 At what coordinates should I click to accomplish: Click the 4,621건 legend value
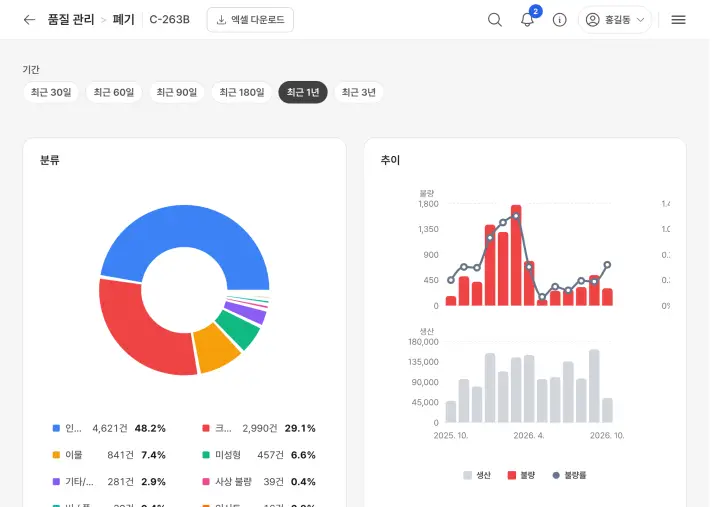pyautogui.click(x=110, y=428)
